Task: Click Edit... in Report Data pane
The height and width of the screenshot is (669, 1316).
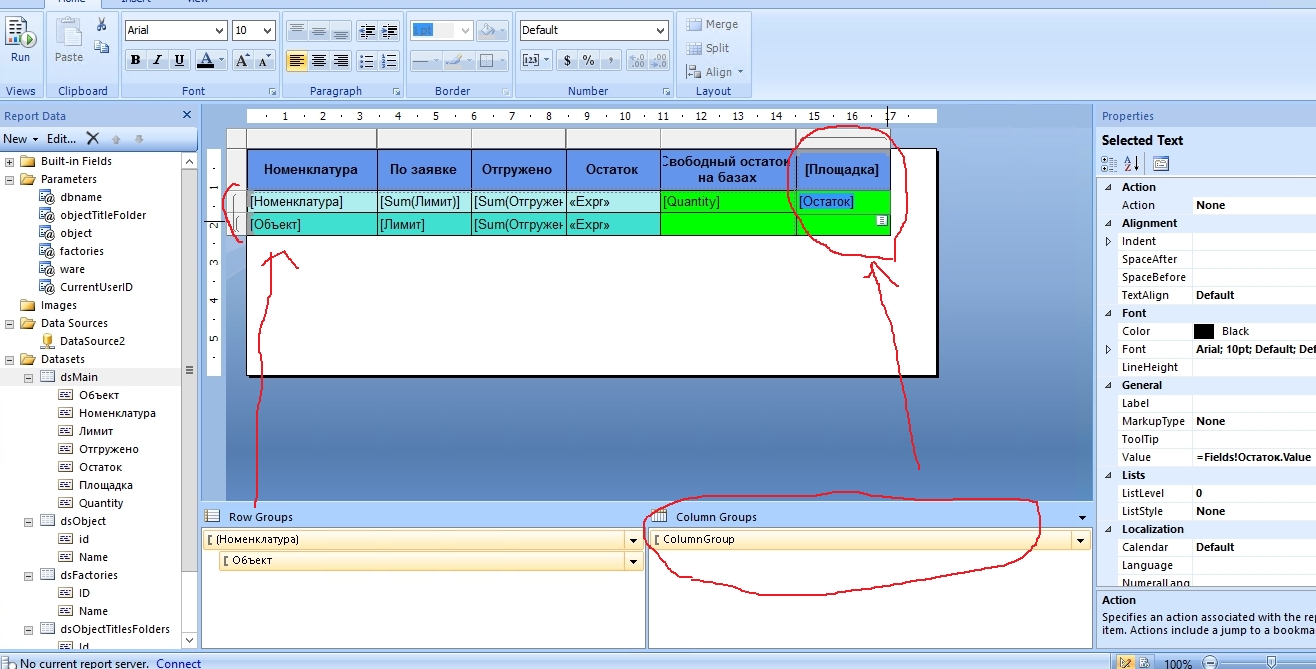Action: pyautogui.click(x=61, y=139)
